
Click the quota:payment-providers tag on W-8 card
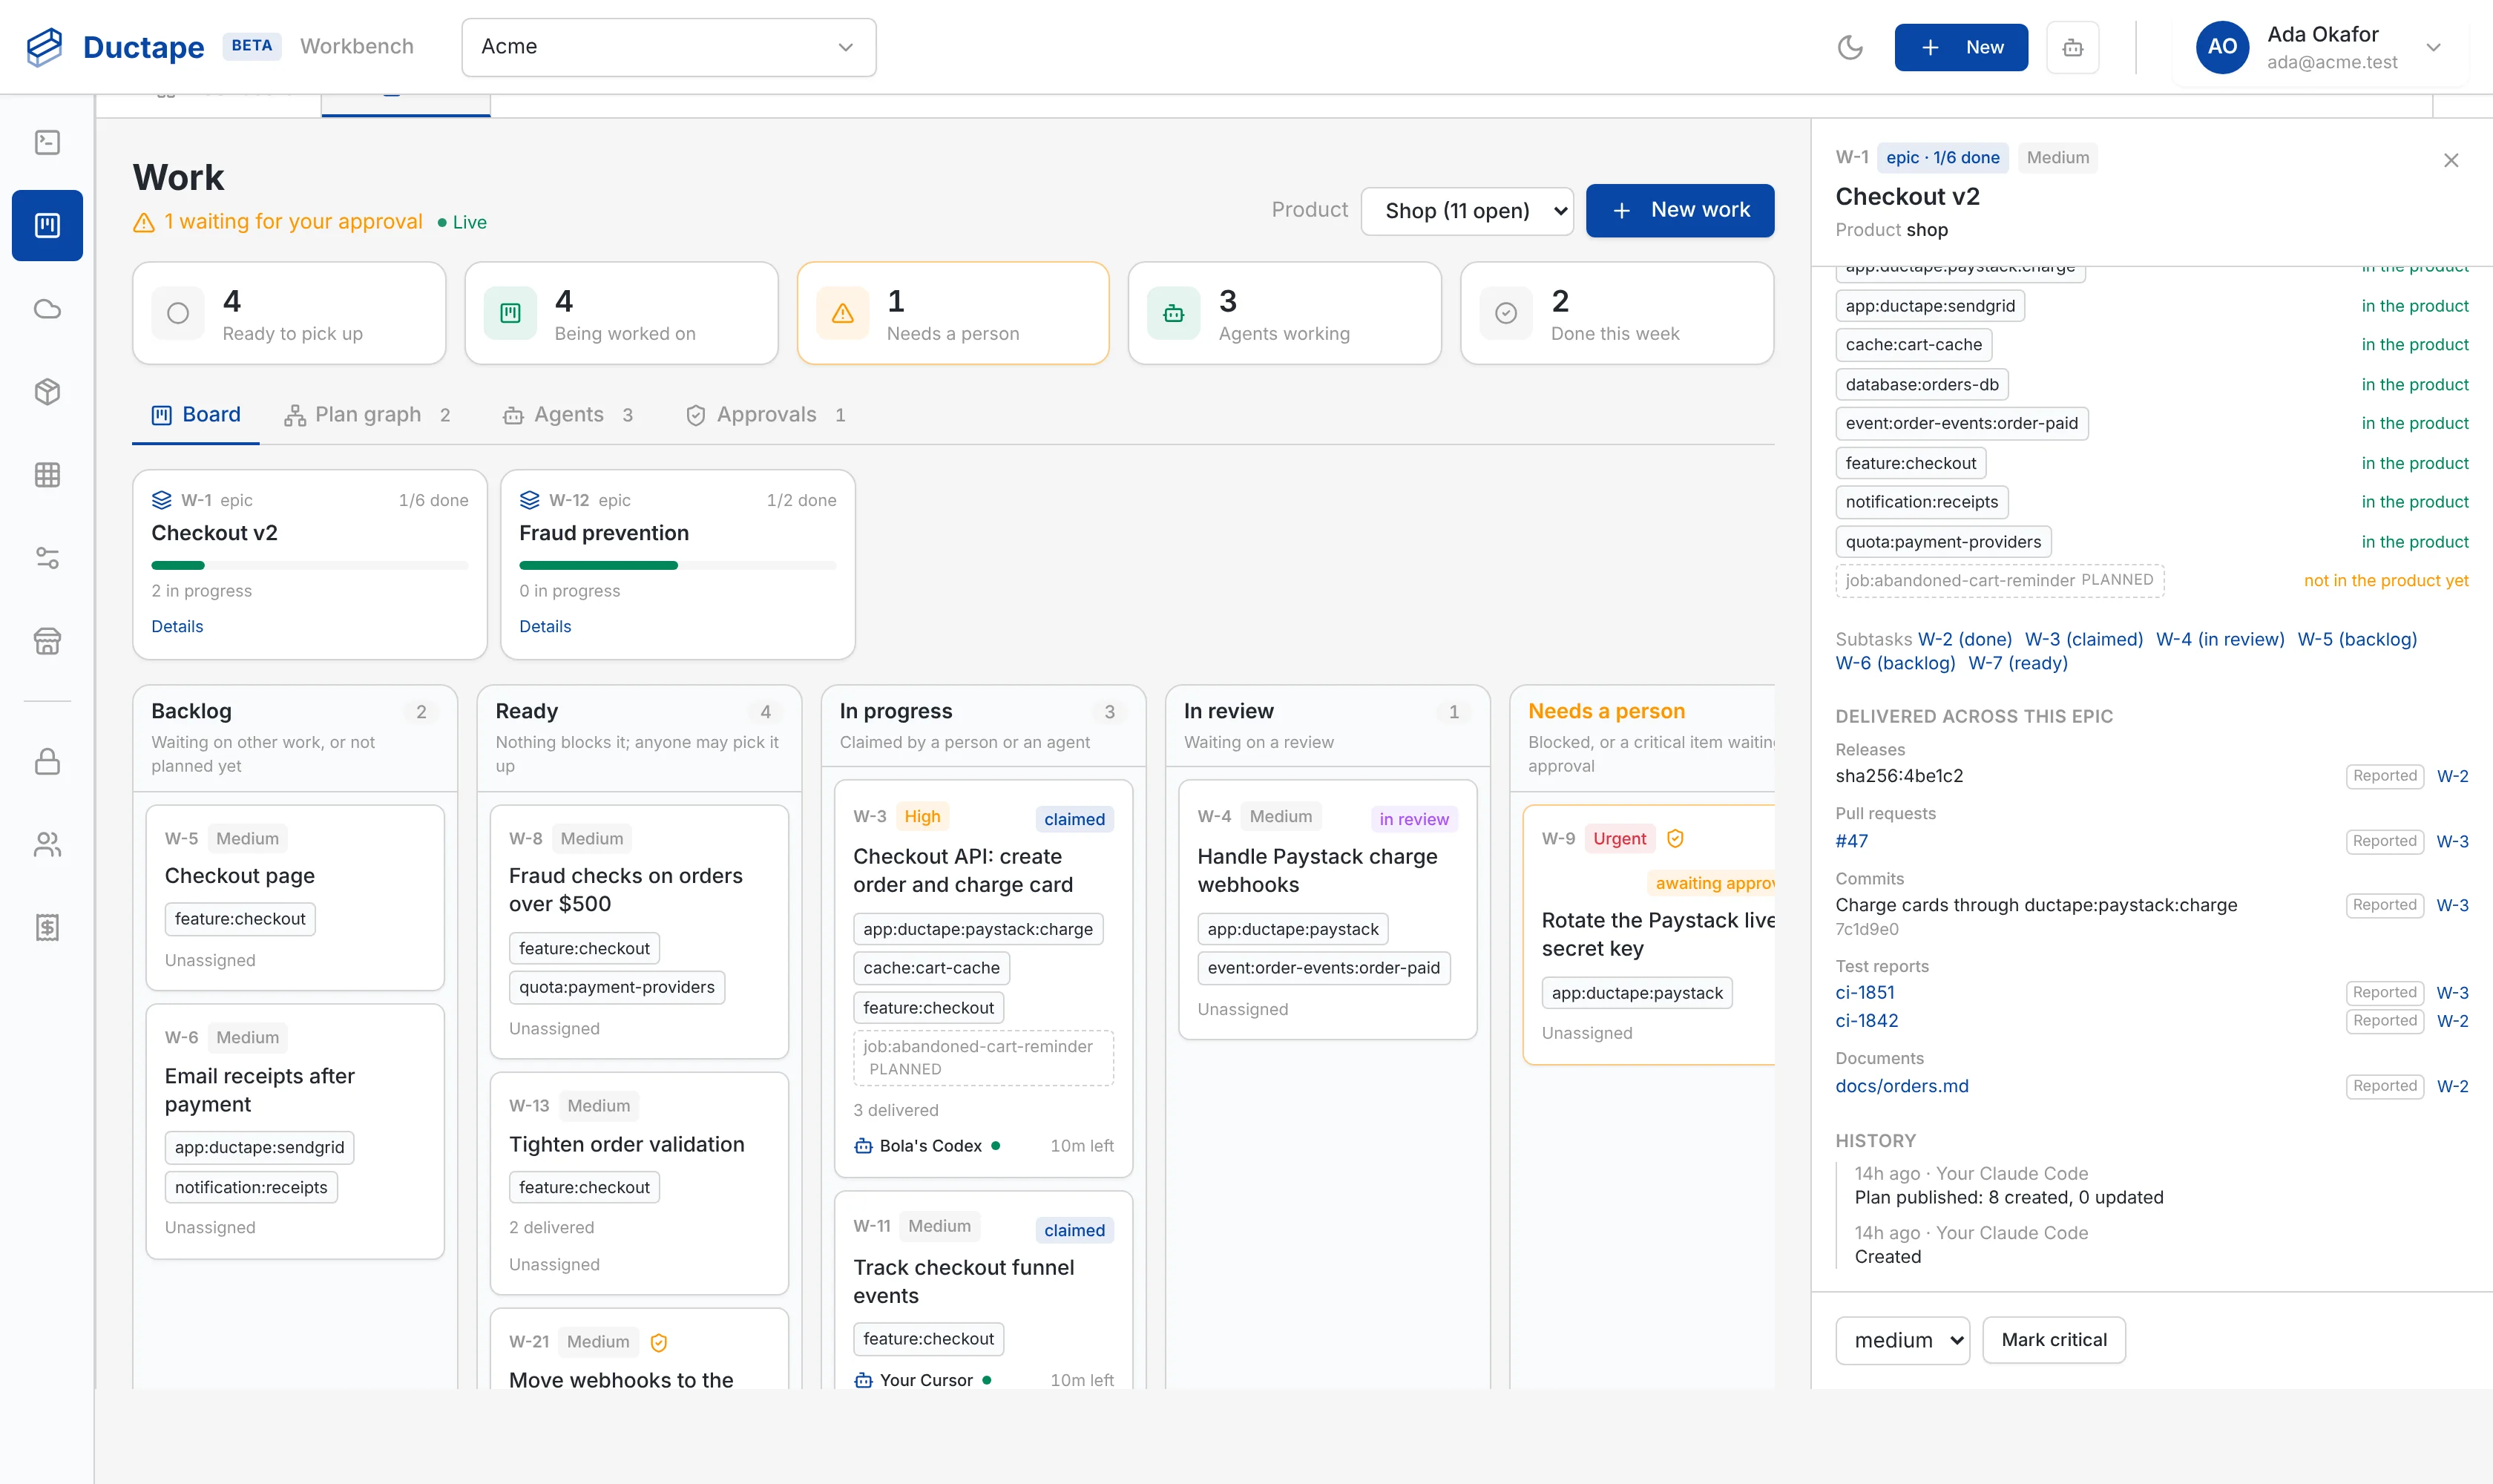coord(616,987)
